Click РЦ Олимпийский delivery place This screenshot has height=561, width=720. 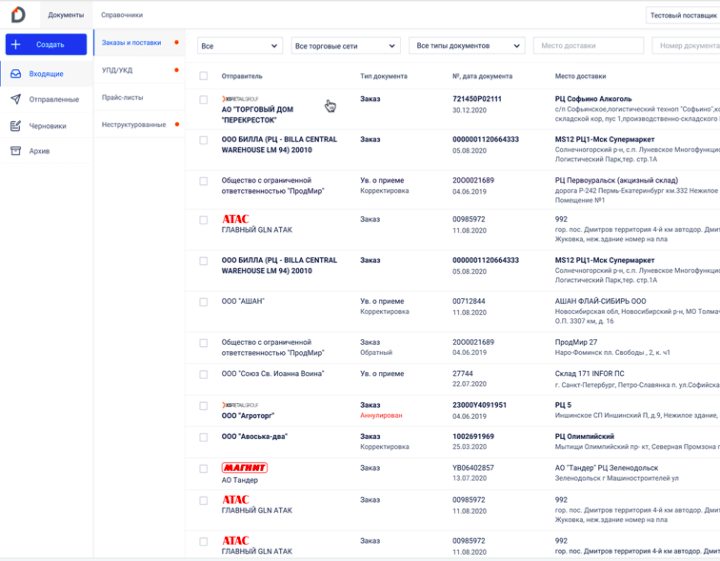pos(584,436)
